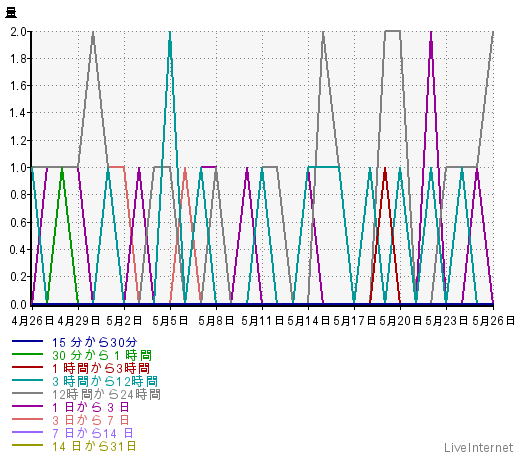Select the 7日から14日 legend label
Screen dimensions: 520x457
[93, 433]
